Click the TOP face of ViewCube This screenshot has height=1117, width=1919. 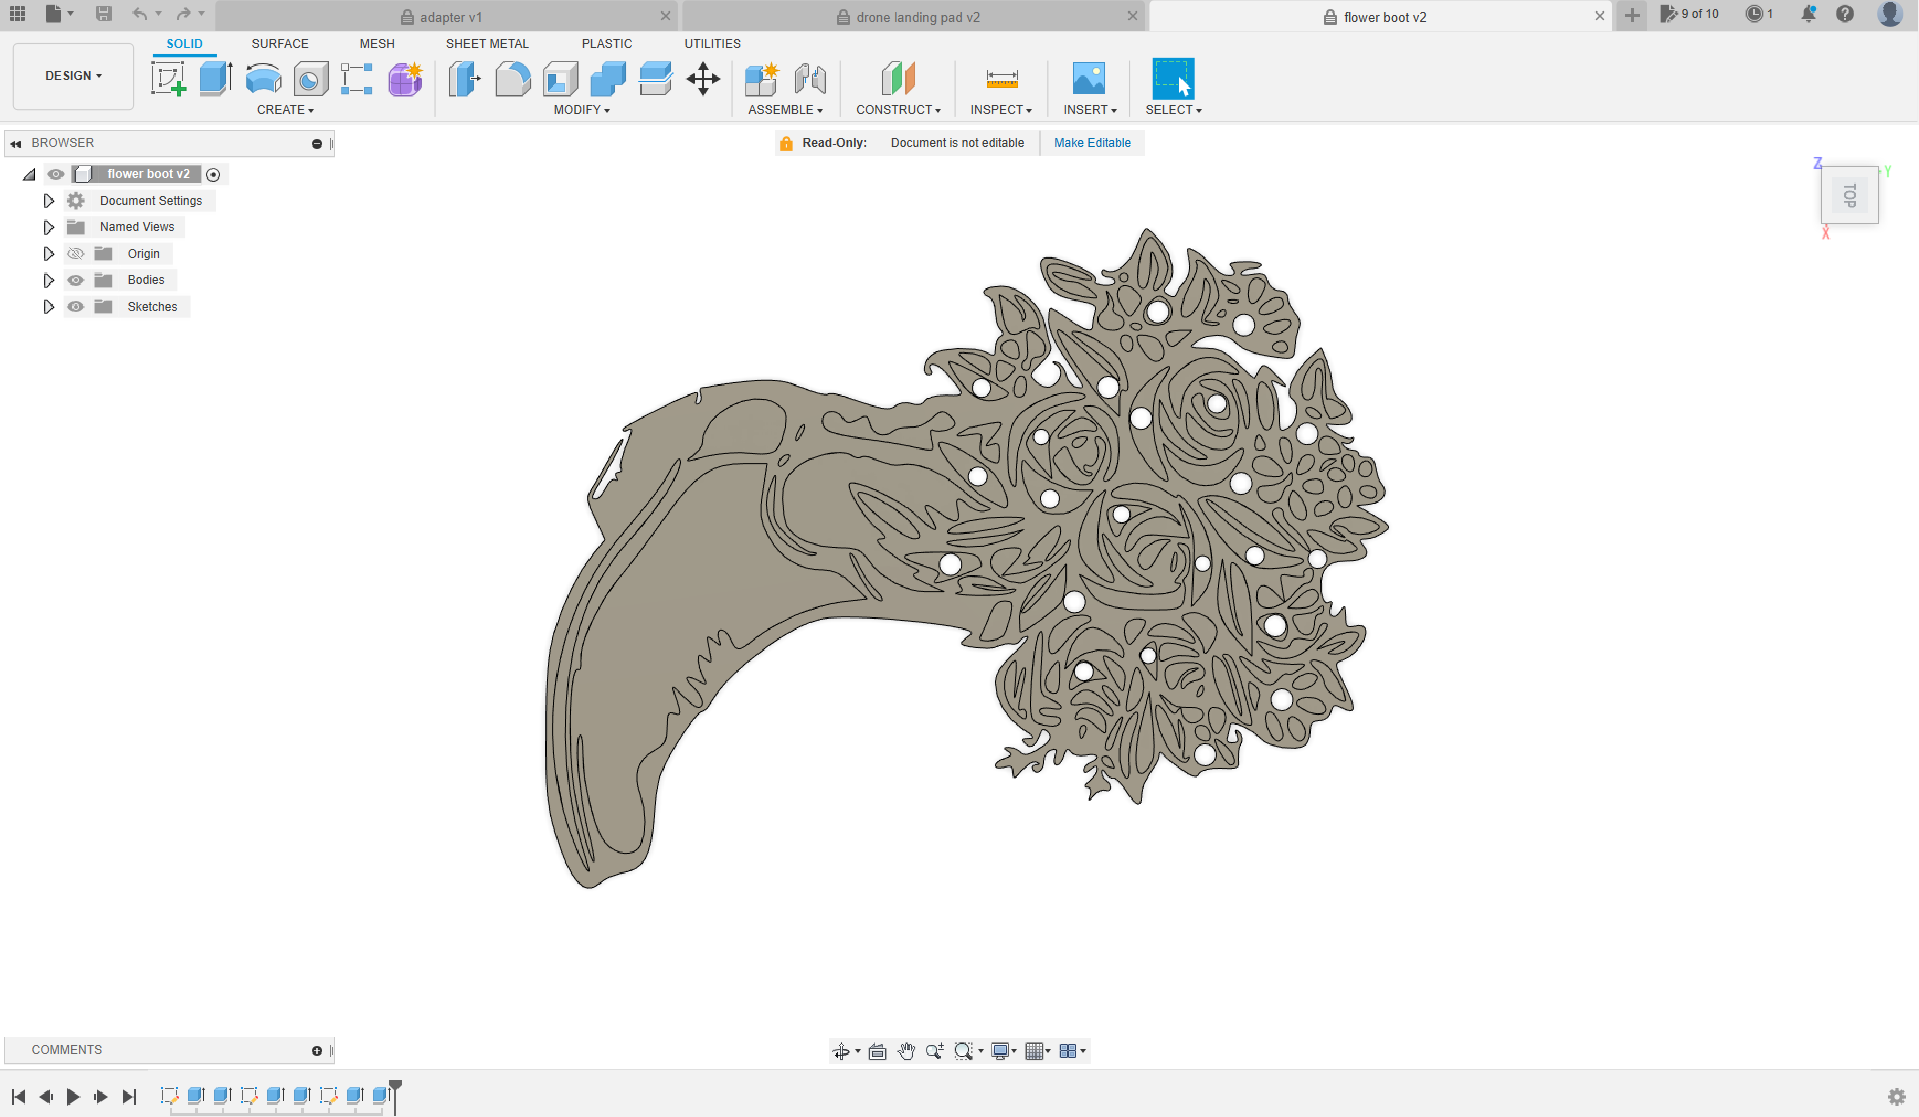(x=1849, y=195)
